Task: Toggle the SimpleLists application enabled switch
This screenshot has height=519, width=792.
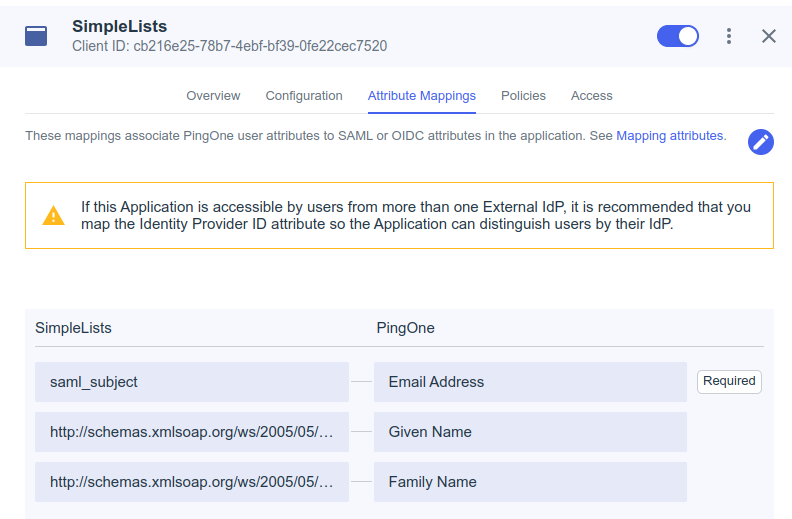Action: (x=677, y=36)
